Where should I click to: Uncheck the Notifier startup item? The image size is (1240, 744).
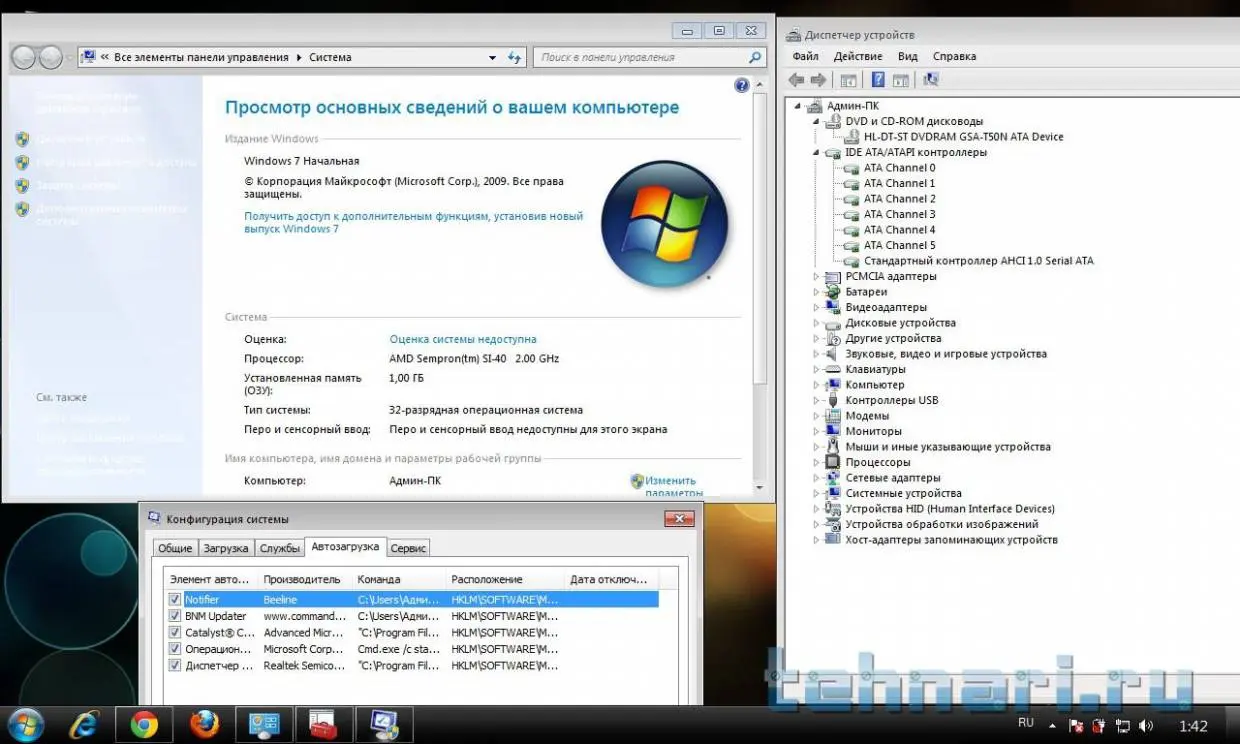click(175, 600)
